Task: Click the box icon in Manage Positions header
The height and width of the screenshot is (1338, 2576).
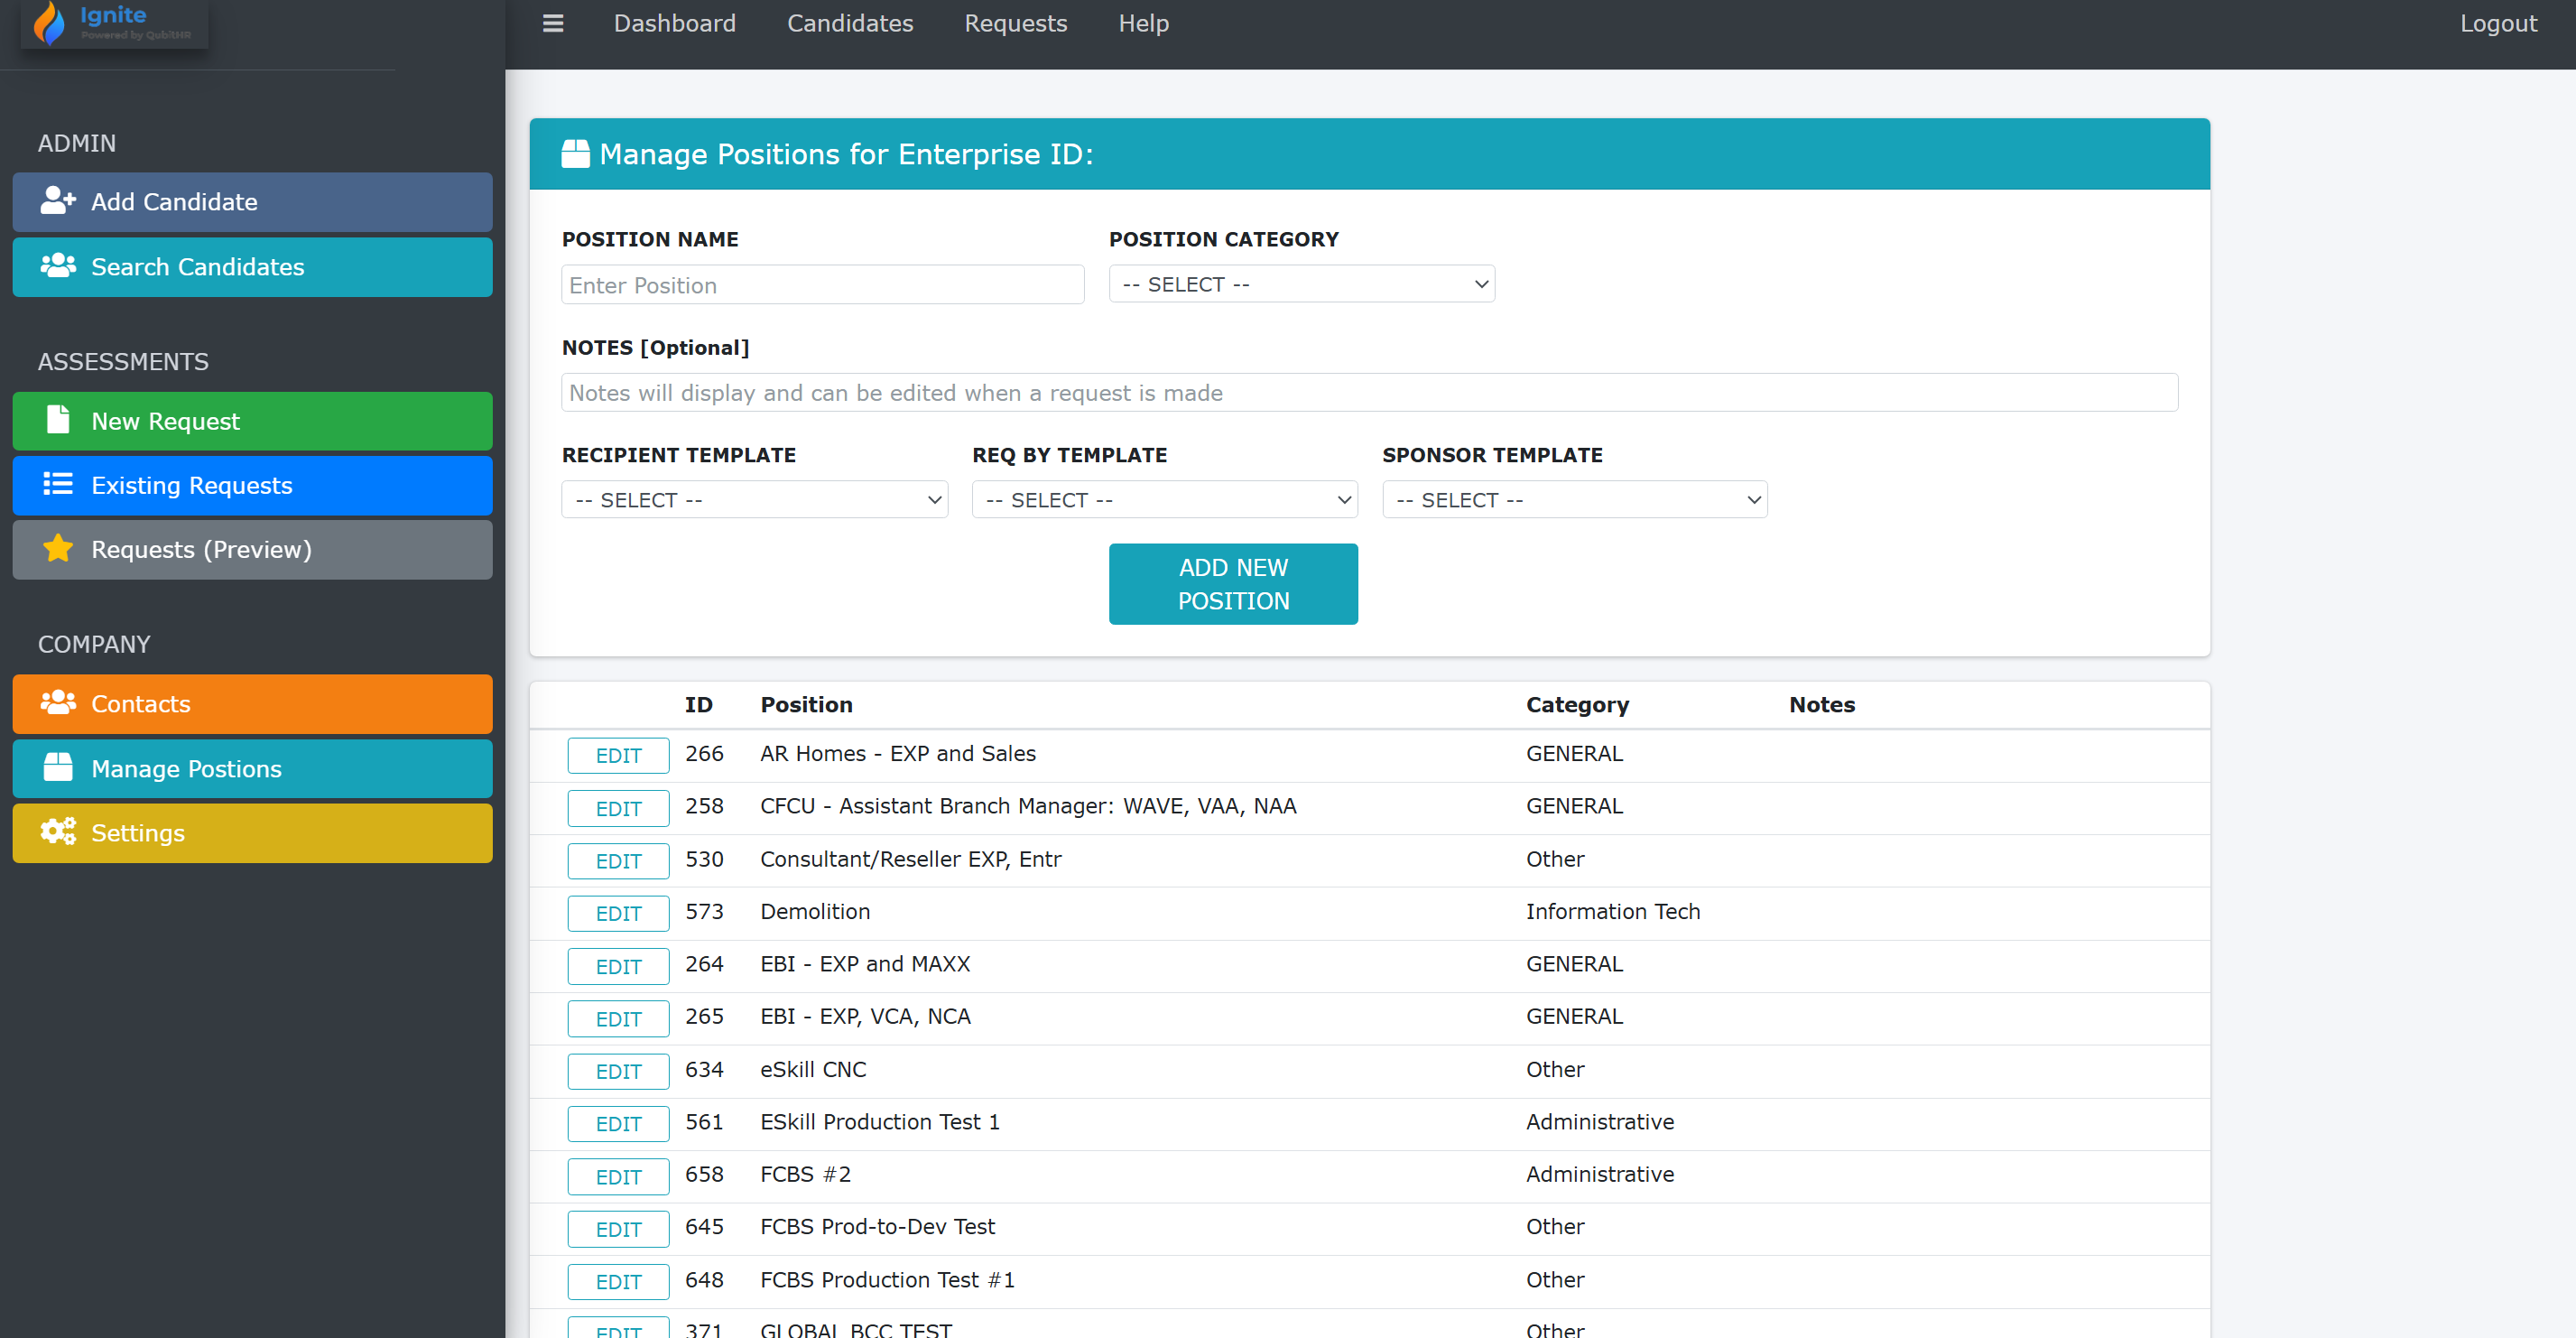Action: [x=575, y=154]
